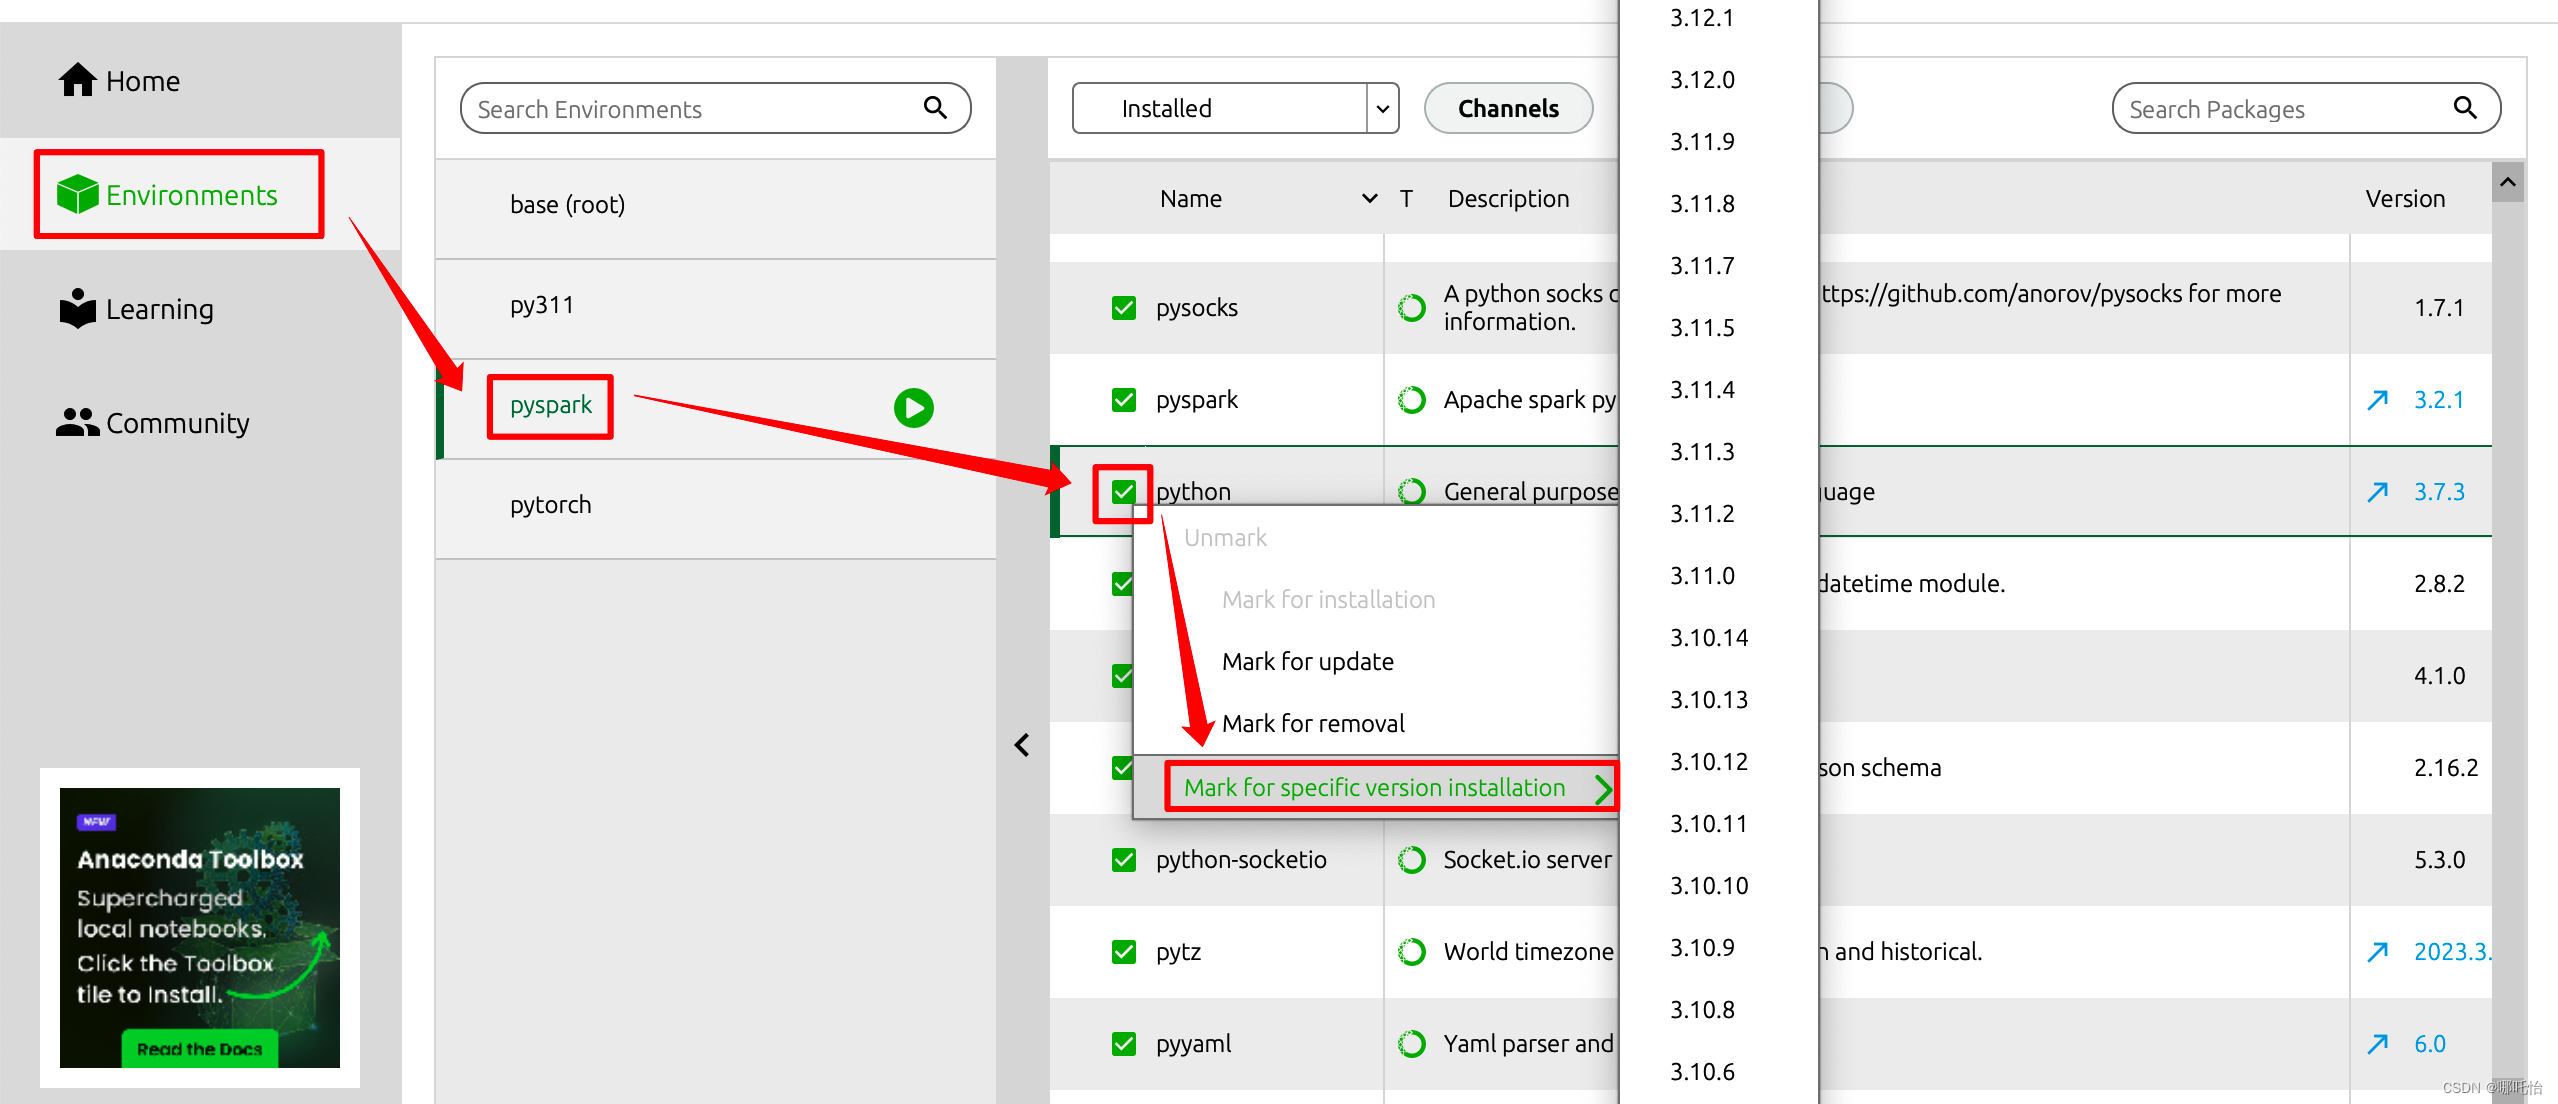
Task: Open the Learning book icon
Action: click(77, 308)
